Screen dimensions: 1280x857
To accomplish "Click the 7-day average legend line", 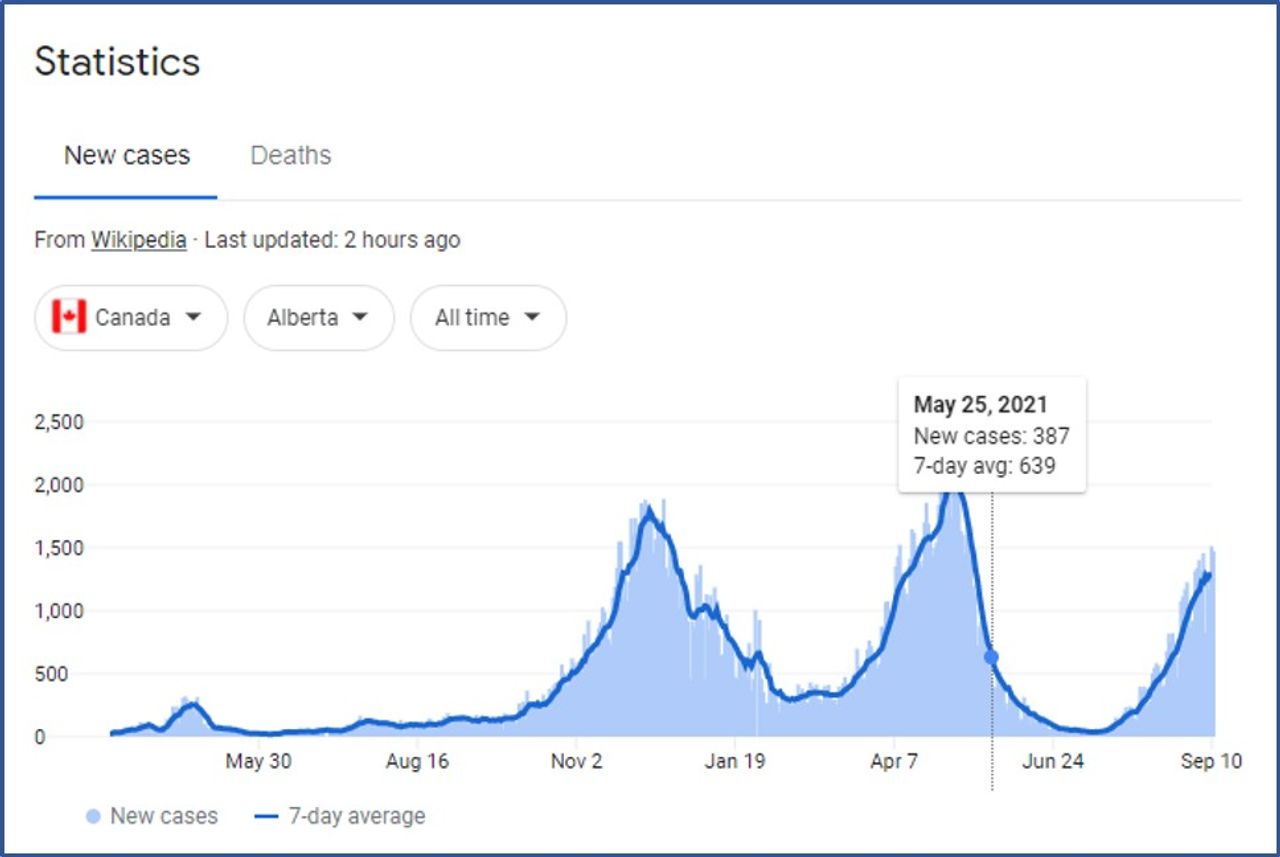I will coord(266,817).
